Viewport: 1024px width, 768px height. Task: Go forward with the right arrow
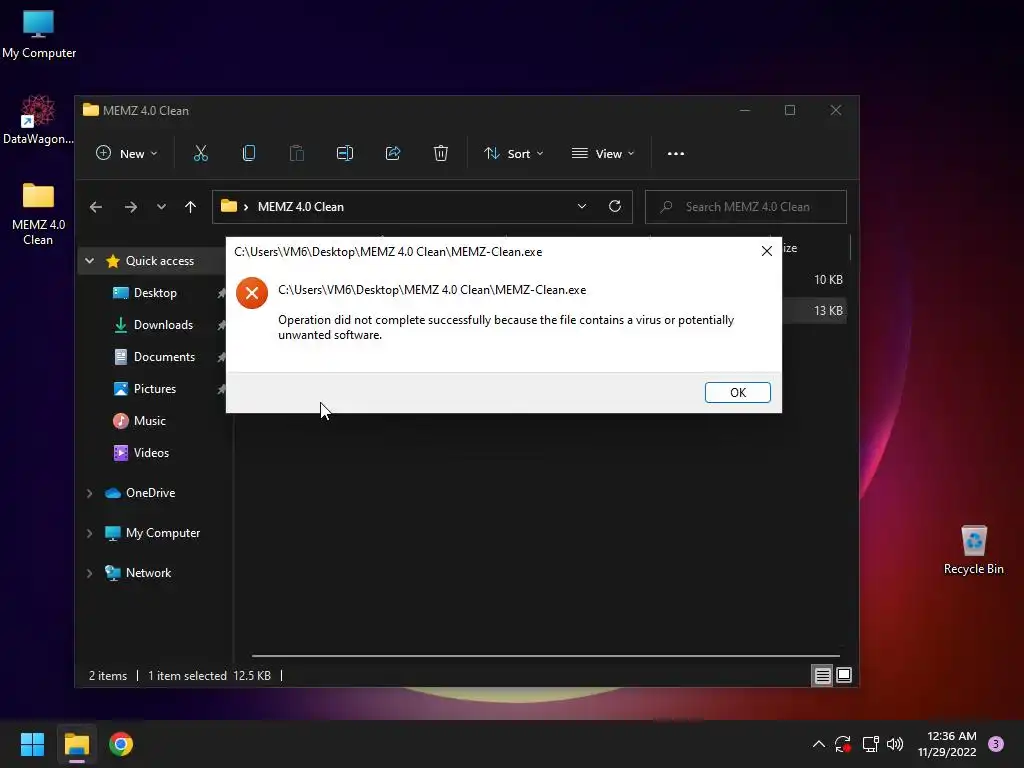pos(131,207)
